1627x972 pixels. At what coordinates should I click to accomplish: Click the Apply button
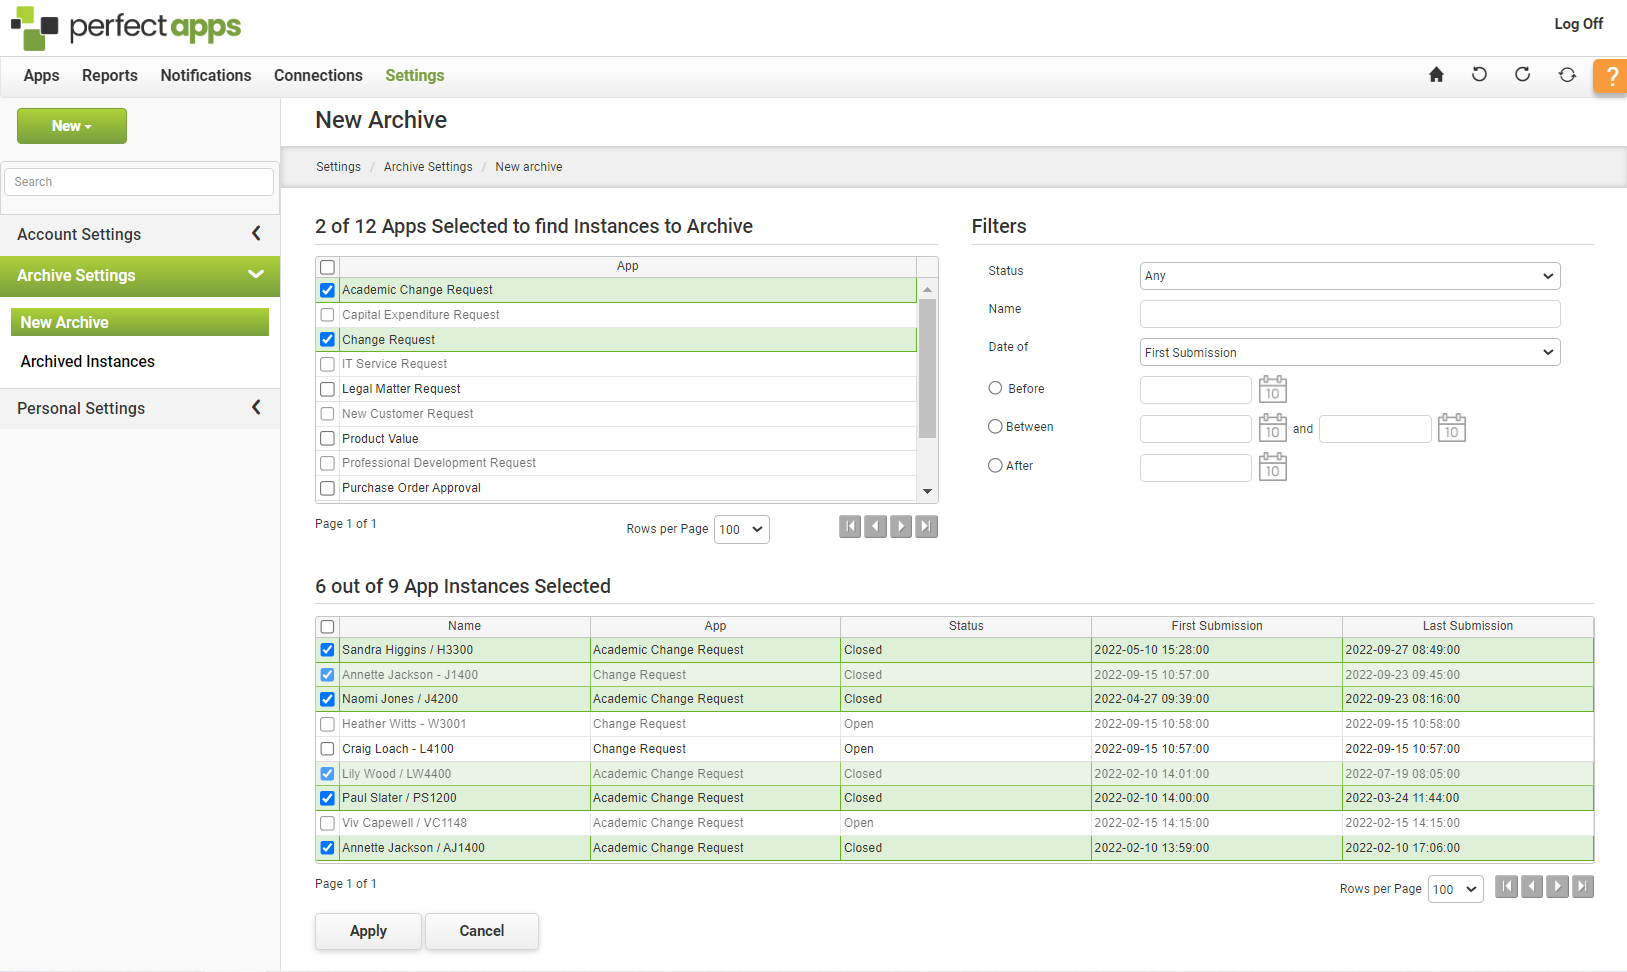coord(368,931)
